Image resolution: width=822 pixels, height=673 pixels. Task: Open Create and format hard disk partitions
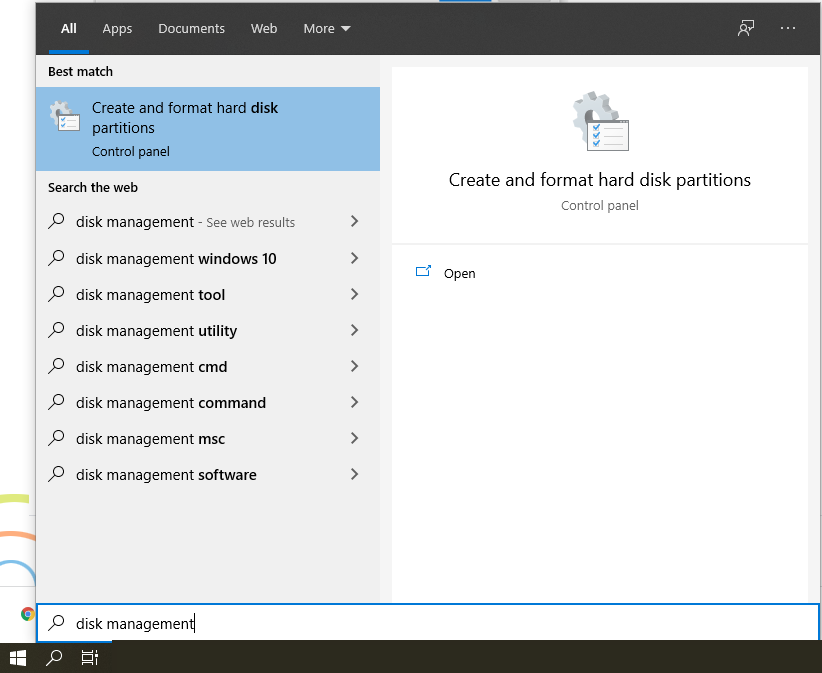[208, 129]
